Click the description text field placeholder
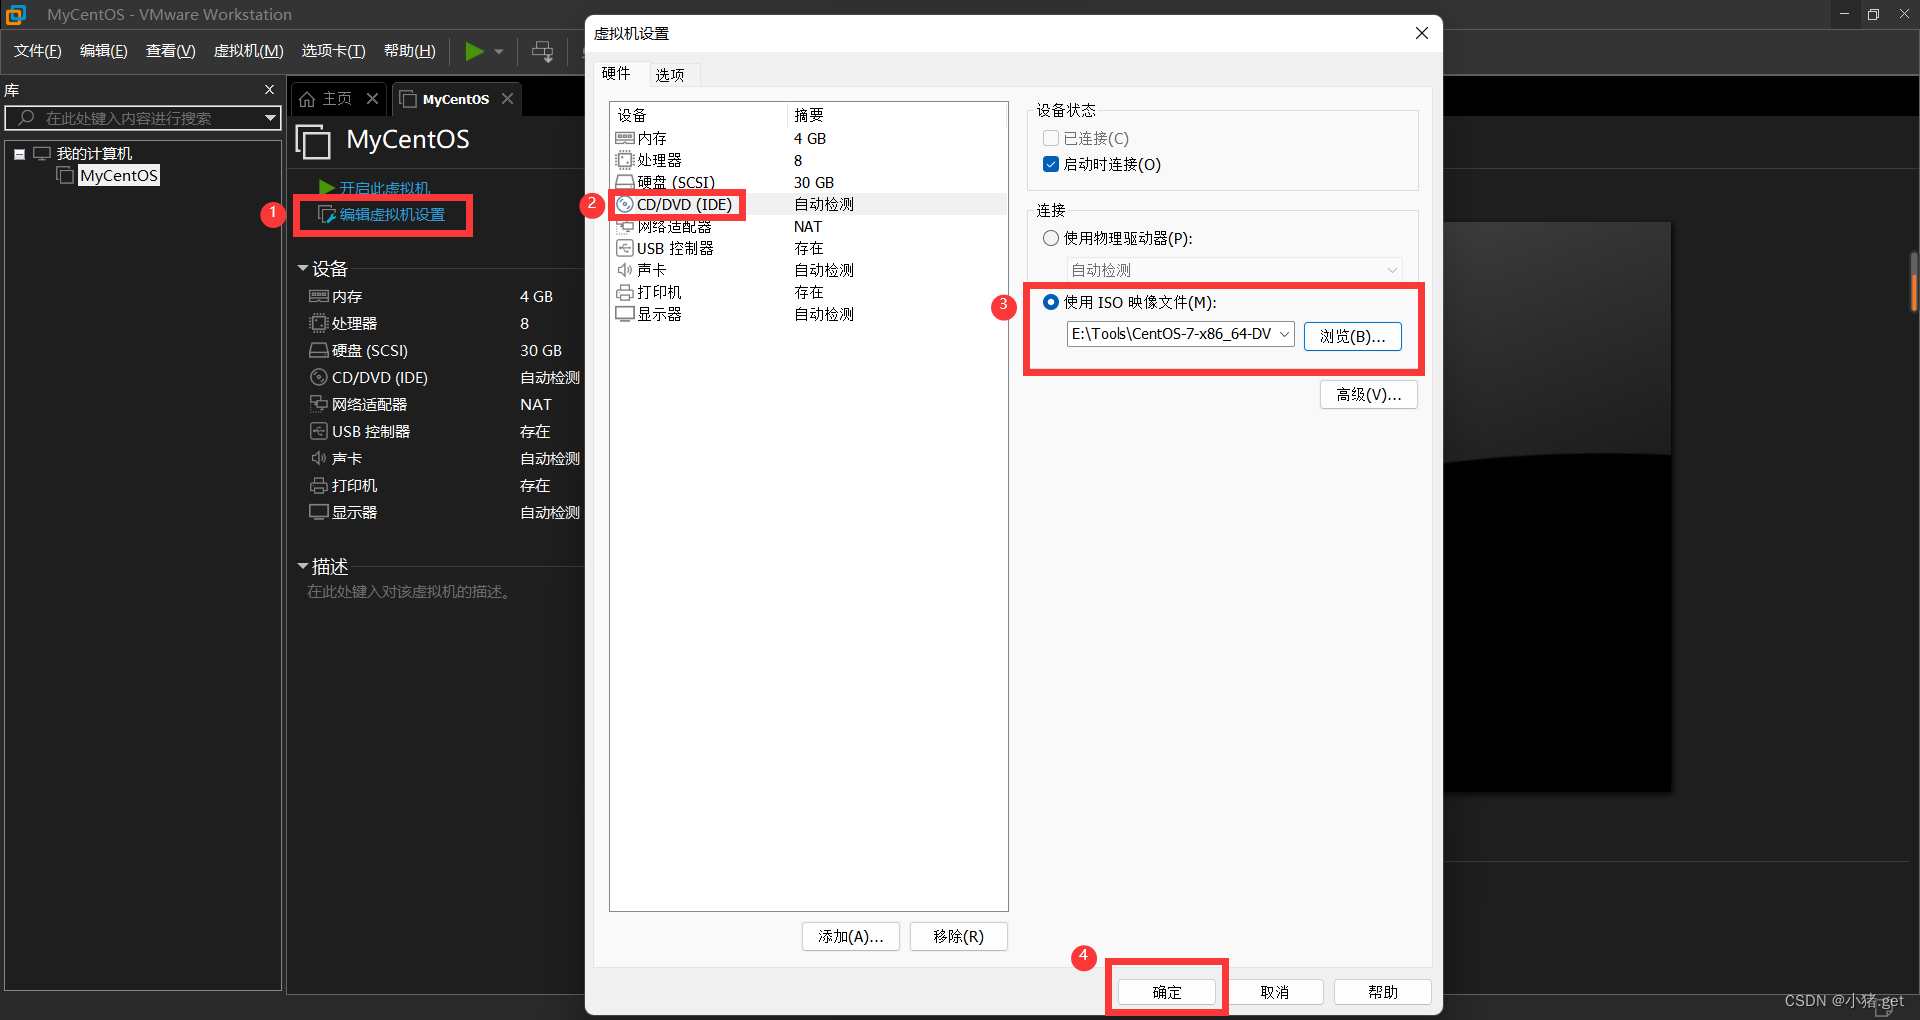1920x1020 pixels. (x=410, y=592)
